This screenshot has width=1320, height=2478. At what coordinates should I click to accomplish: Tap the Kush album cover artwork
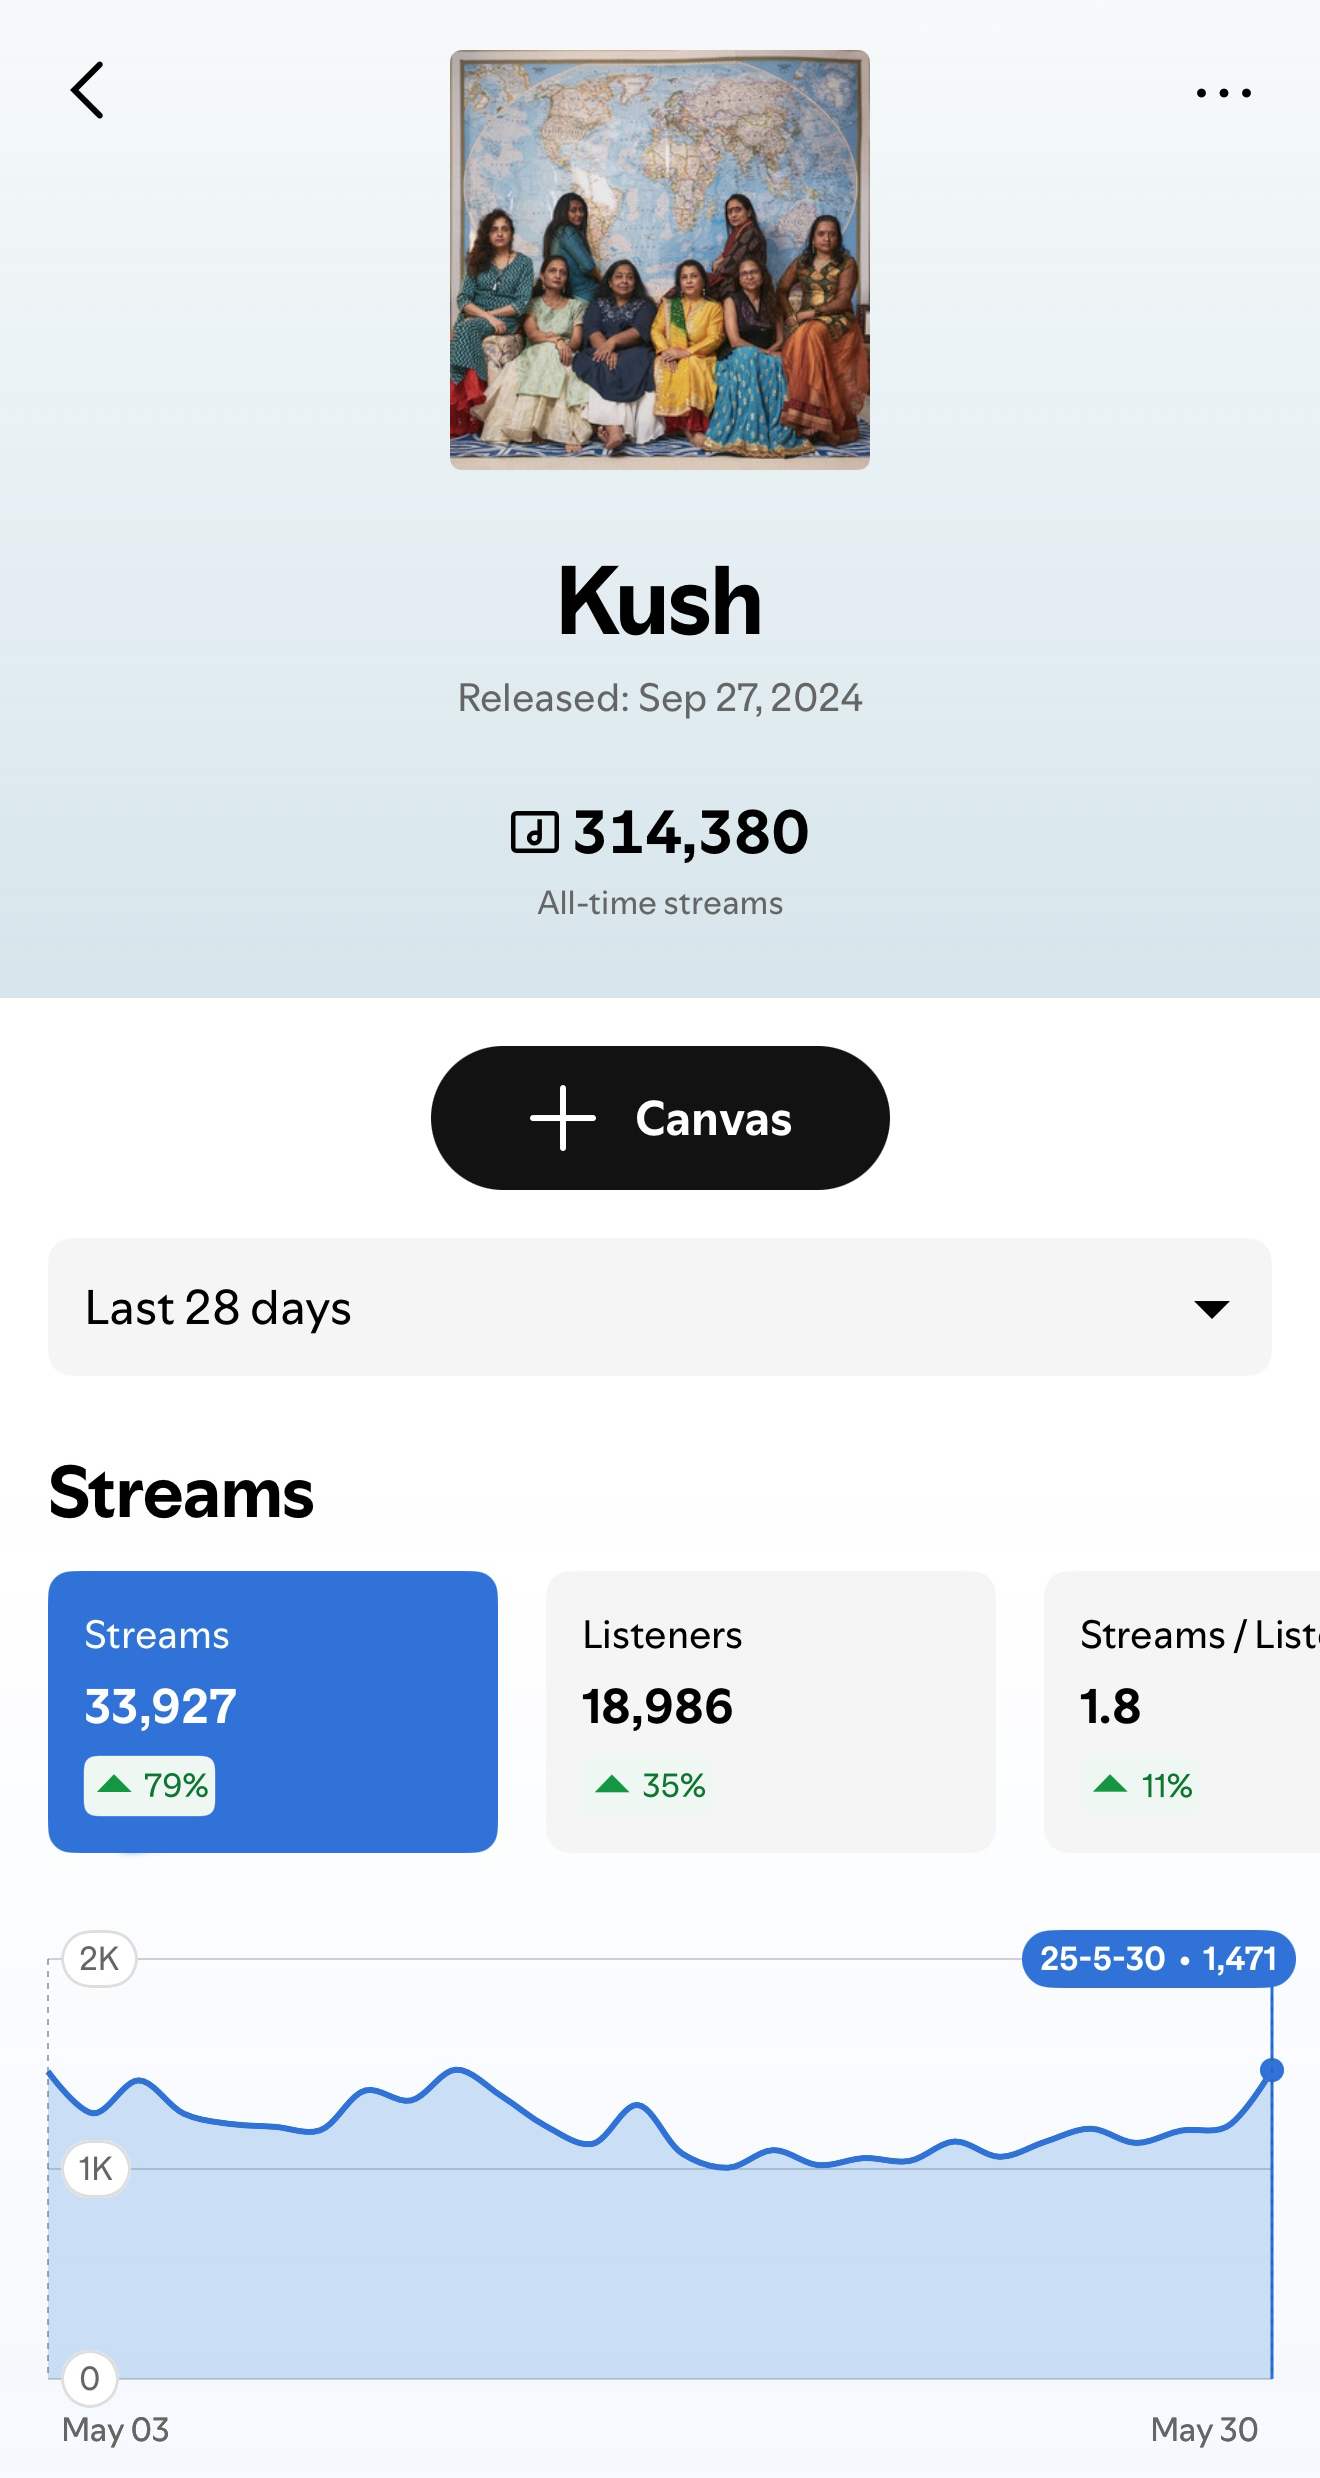coord(660,260)
